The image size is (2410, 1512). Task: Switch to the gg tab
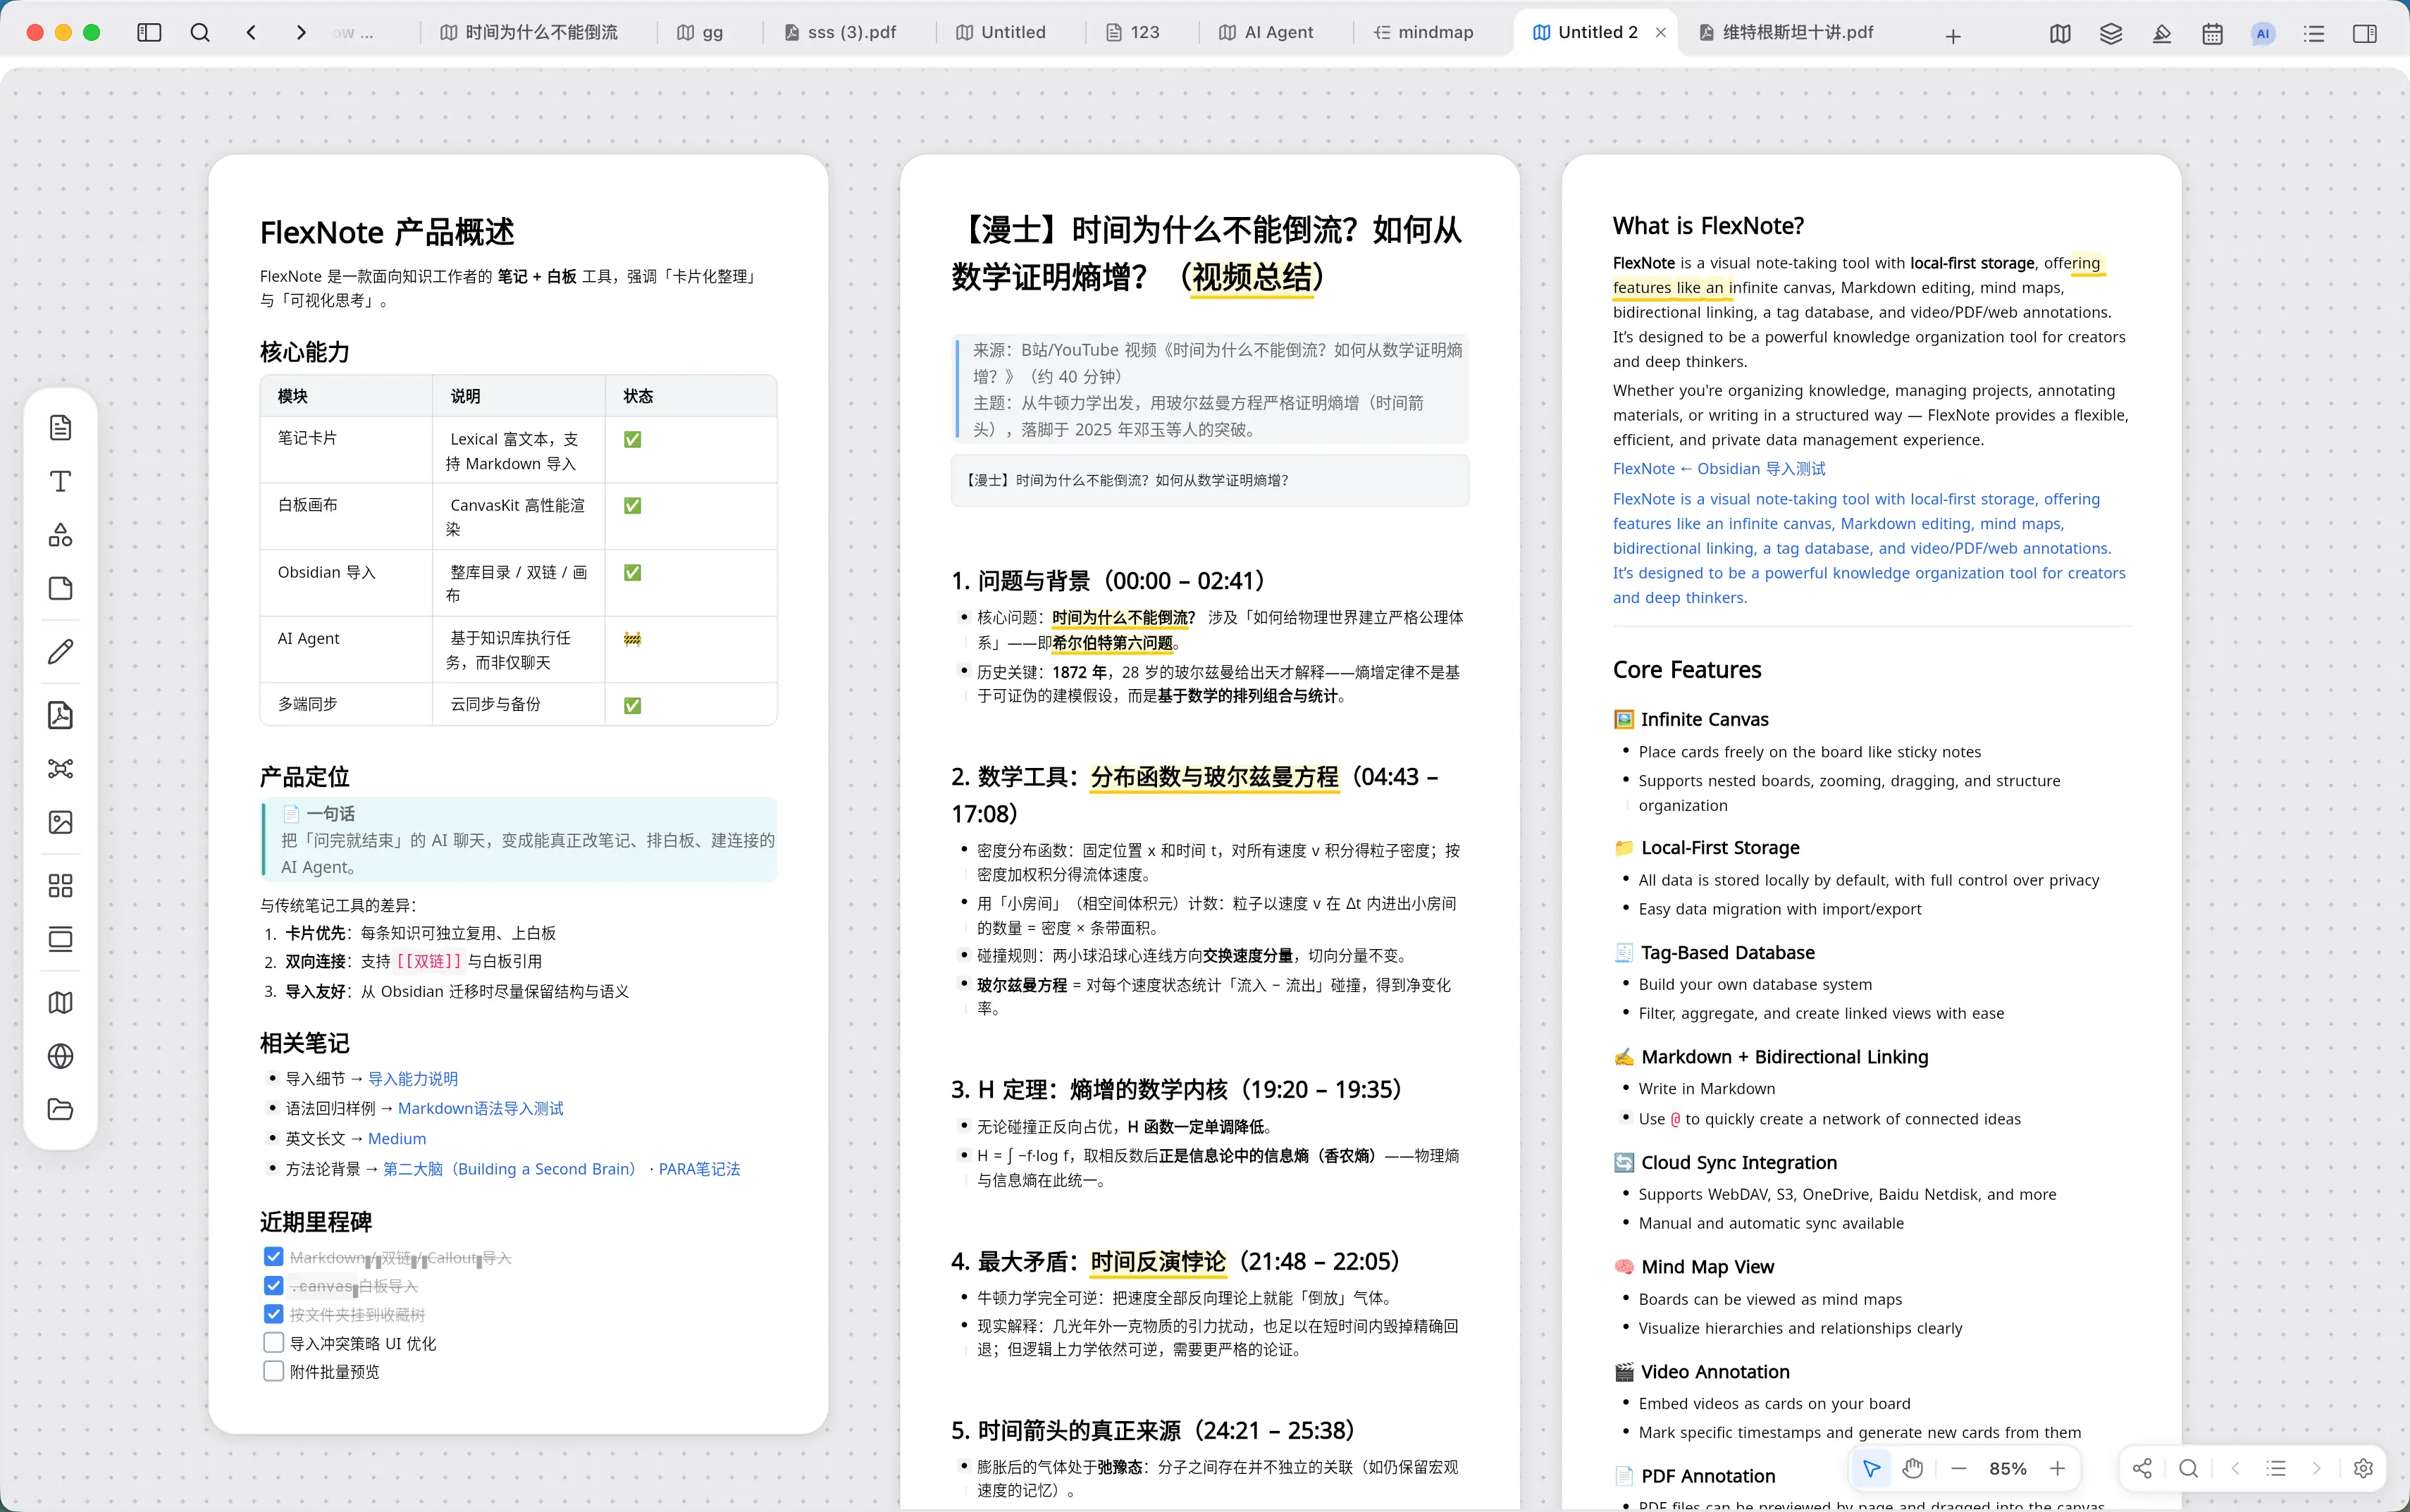point(700,33)
